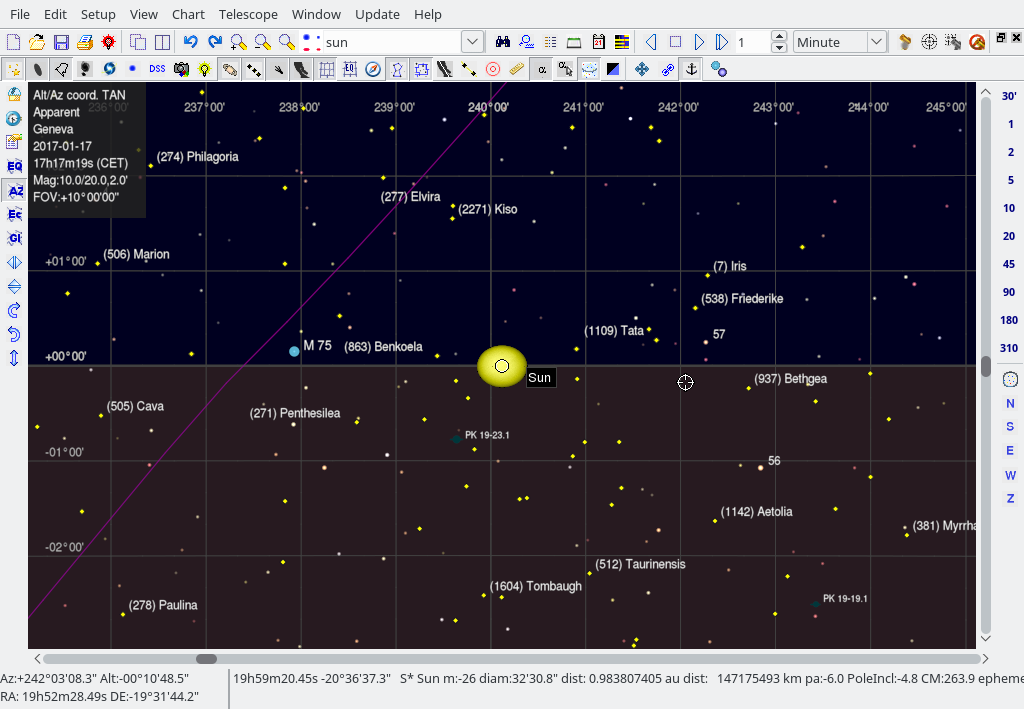
Task: Redo the chart change
Action: click(x=215, y=42)
